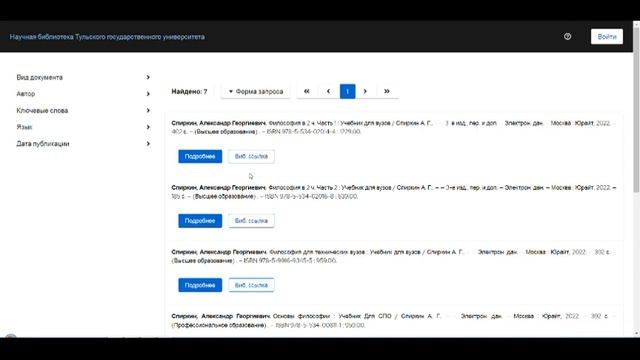Click the help question mark icon
Viewport: 640px width, 360px height.
(567, 36)
